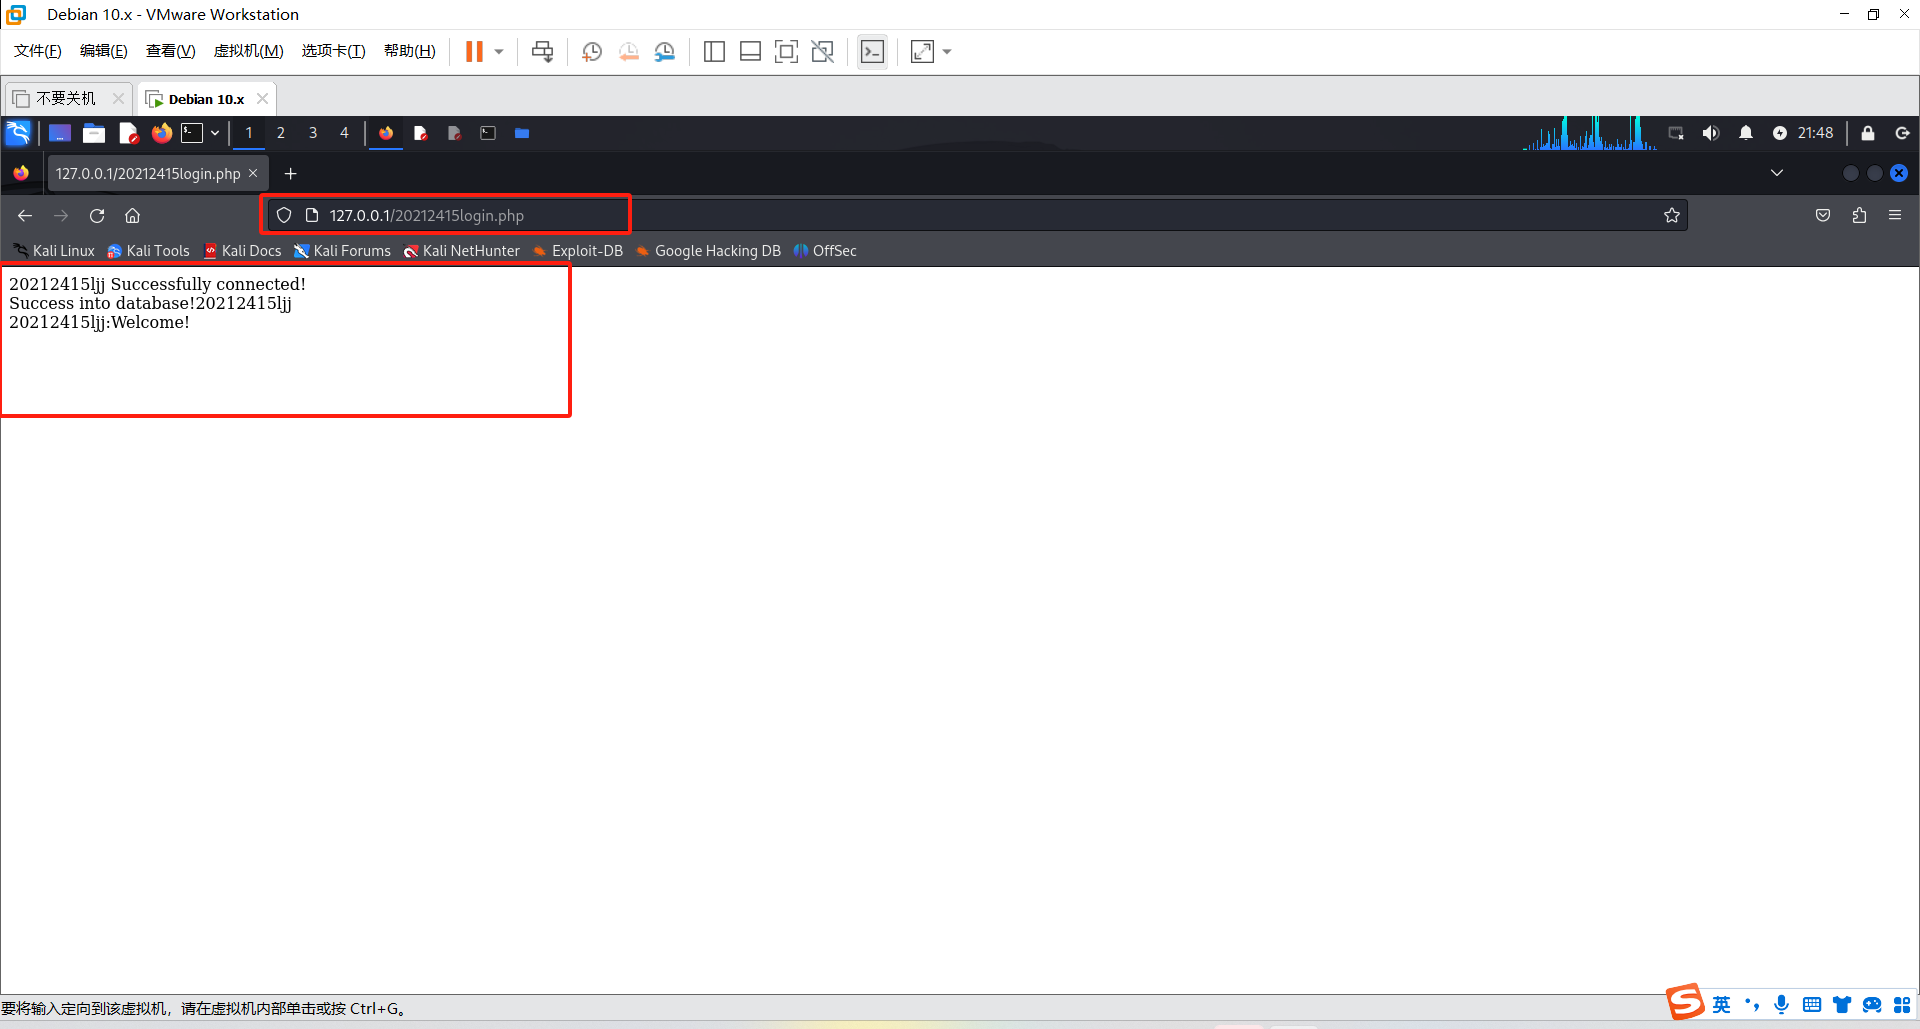Open the power manager icon
This screenshot has height=1029, width=1920.
coord(1780,133)
